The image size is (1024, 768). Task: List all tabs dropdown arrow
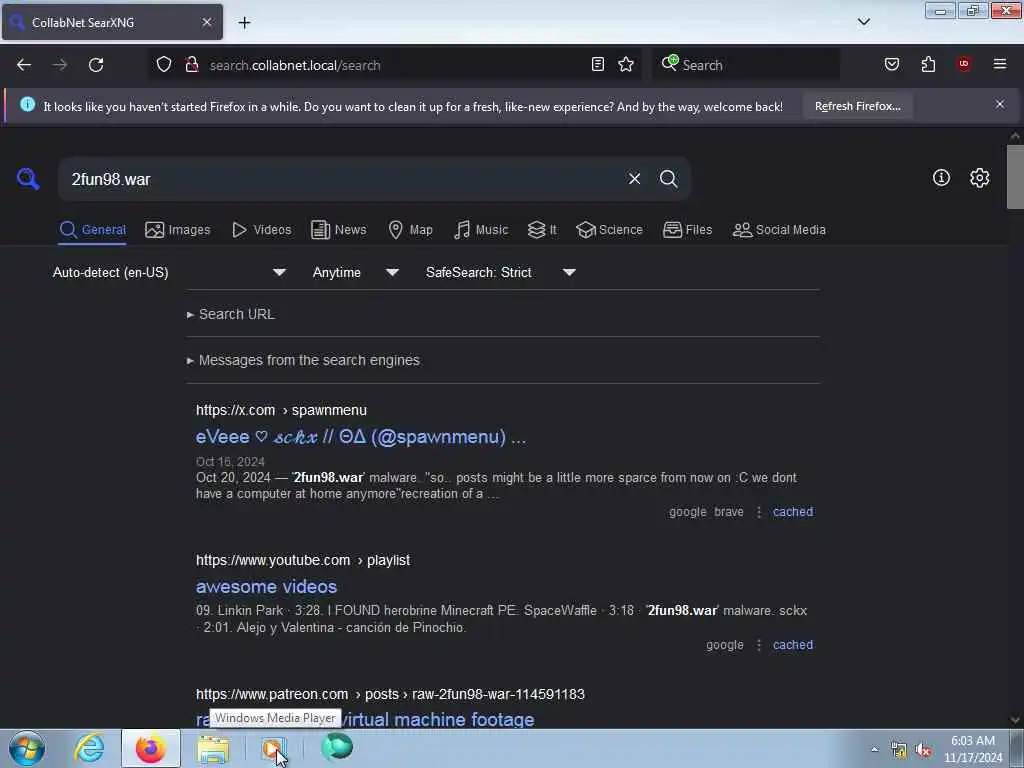(863, 22)
